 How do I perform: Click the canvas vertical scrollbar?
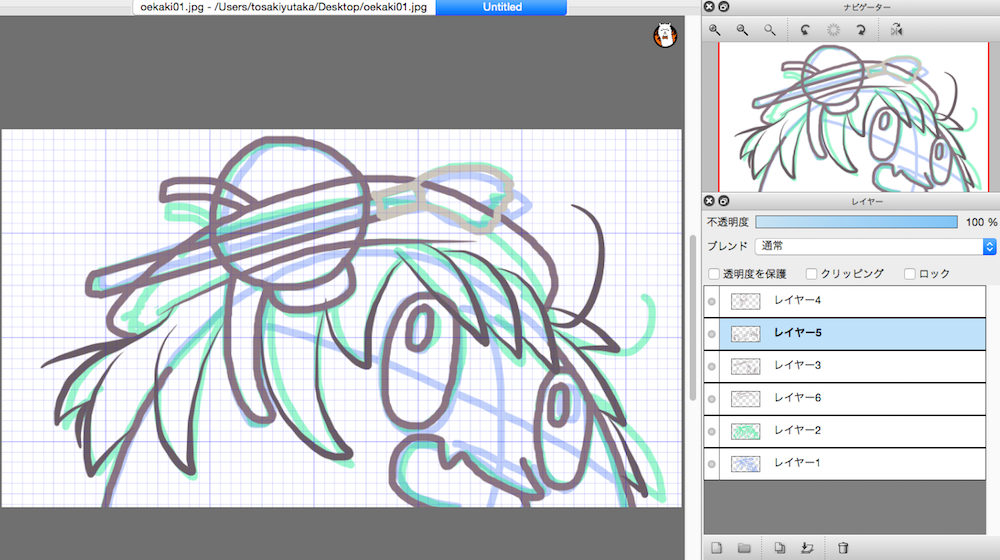pyautogui.click(x=693, y=318)
